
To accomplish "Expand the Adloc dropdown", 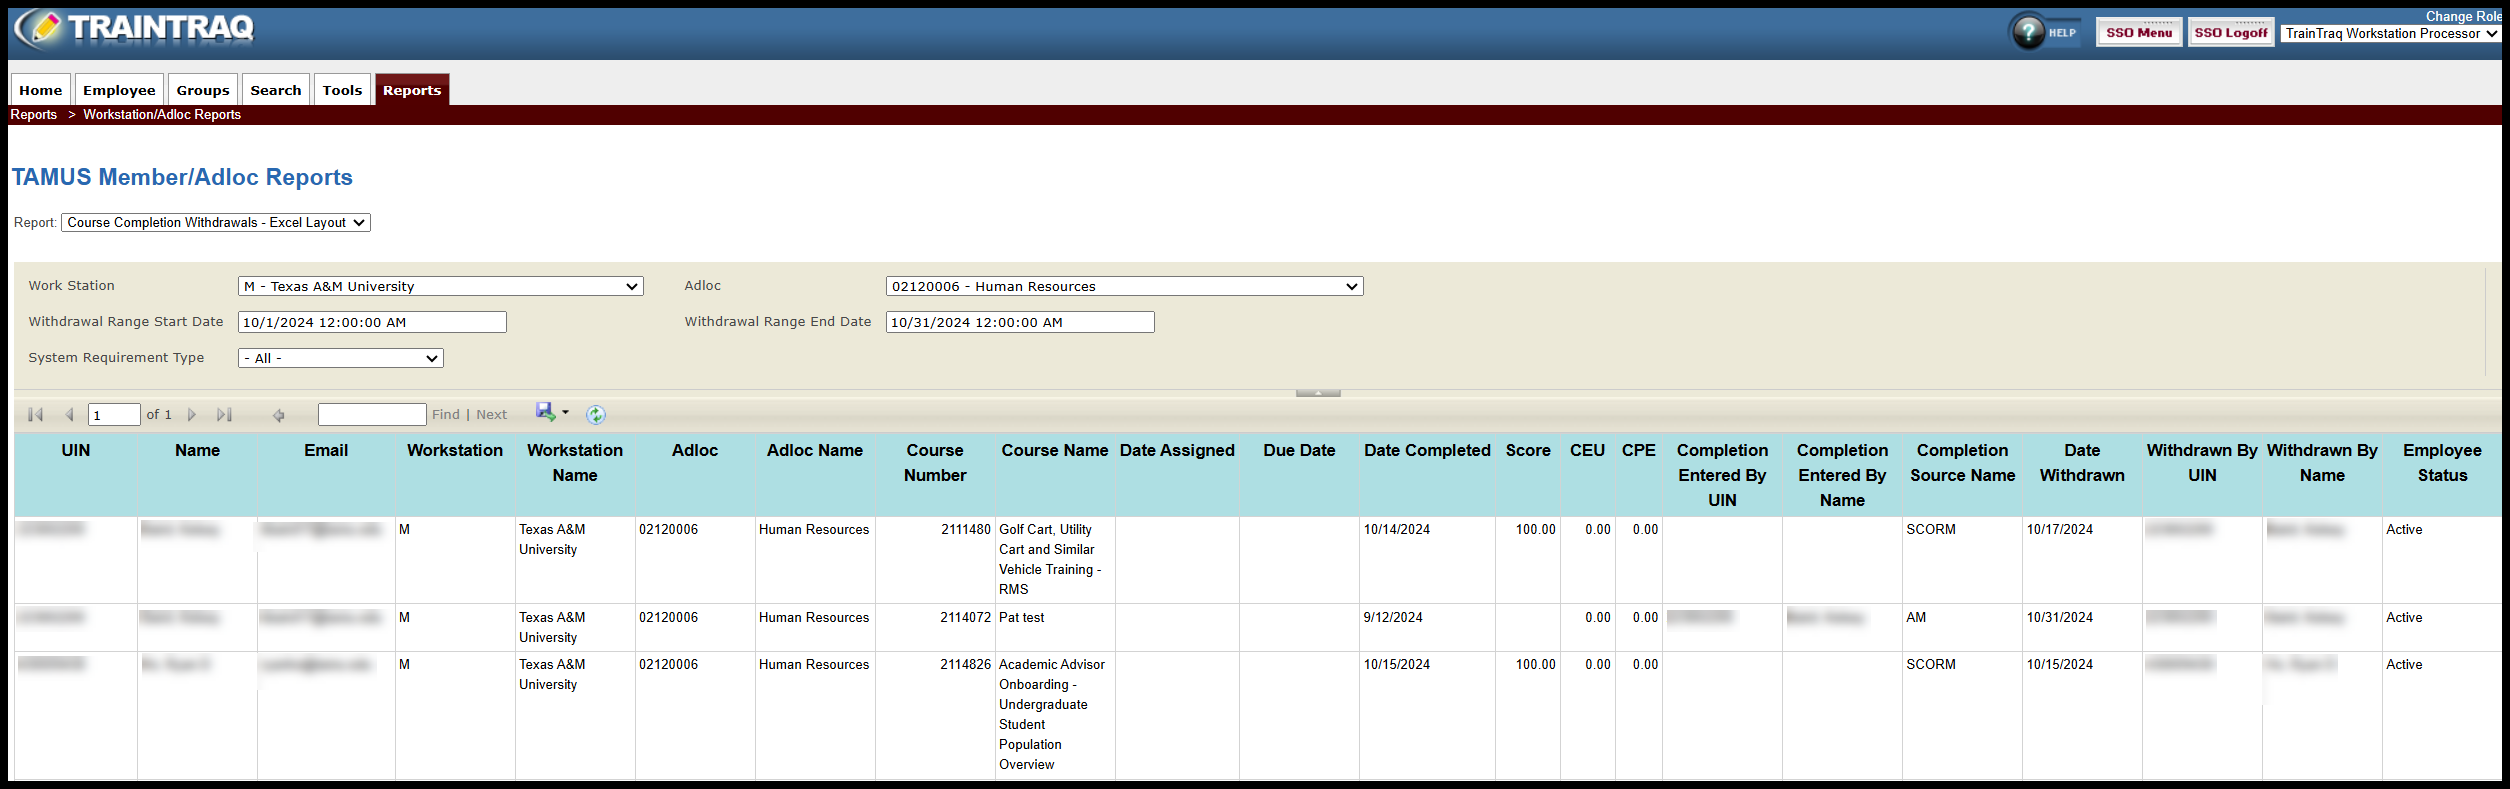I will click(1124, 287).
